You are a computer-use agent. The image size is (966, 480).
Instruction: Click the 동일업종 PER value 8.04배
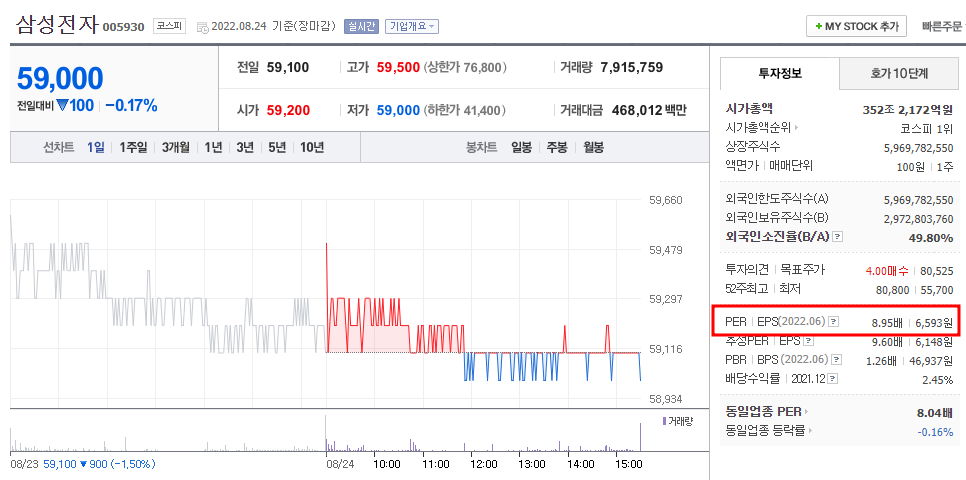(935, 413)
